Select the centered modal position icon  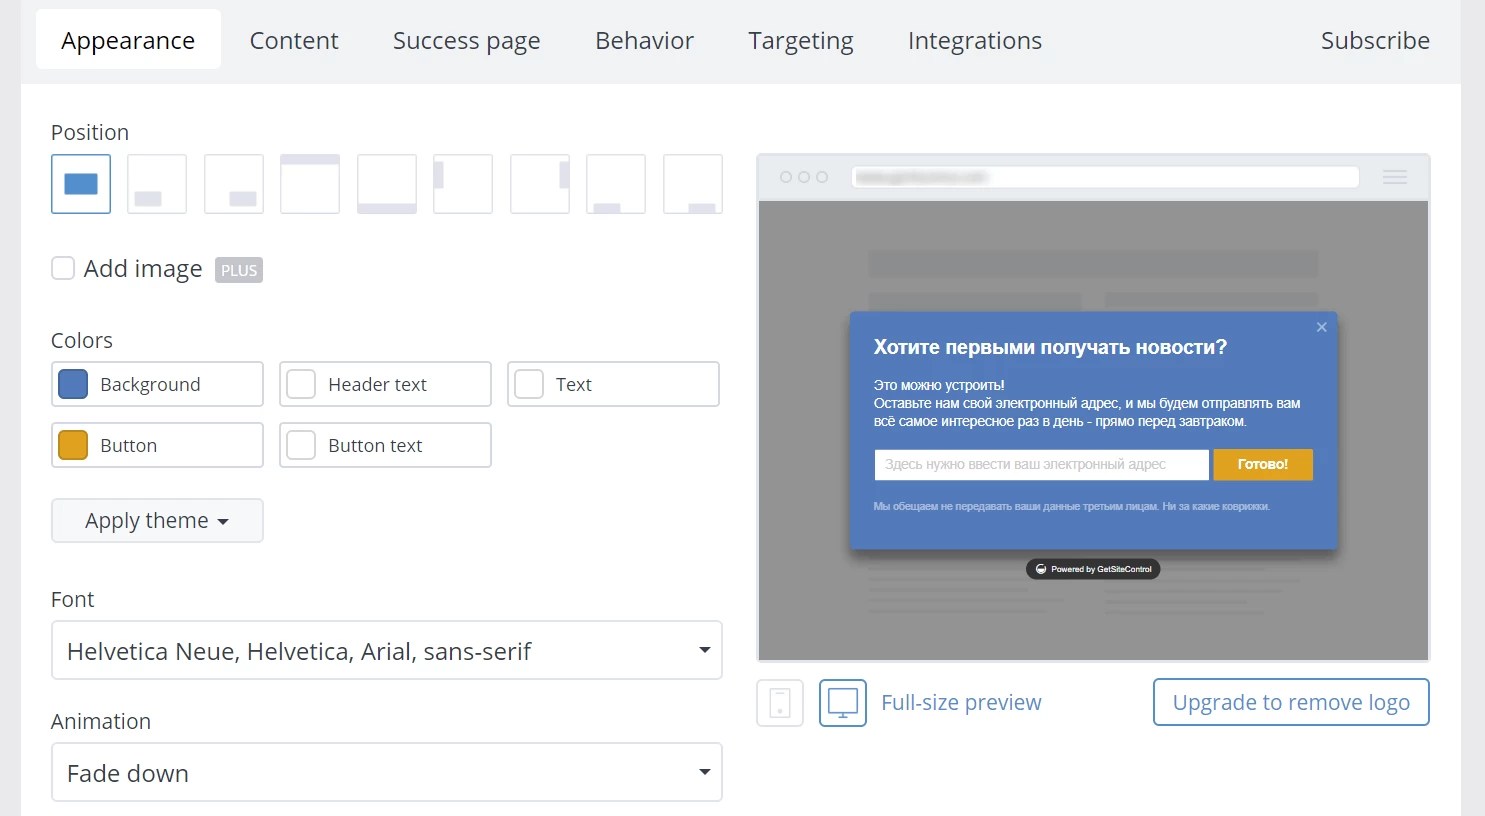pyautogui.click(x=81, y=184)
